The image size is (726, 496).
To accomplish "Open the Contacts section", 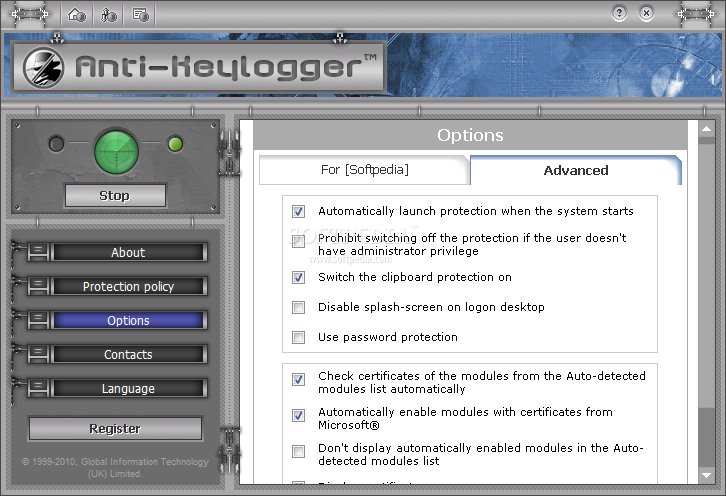I will [x=128, y=354].
